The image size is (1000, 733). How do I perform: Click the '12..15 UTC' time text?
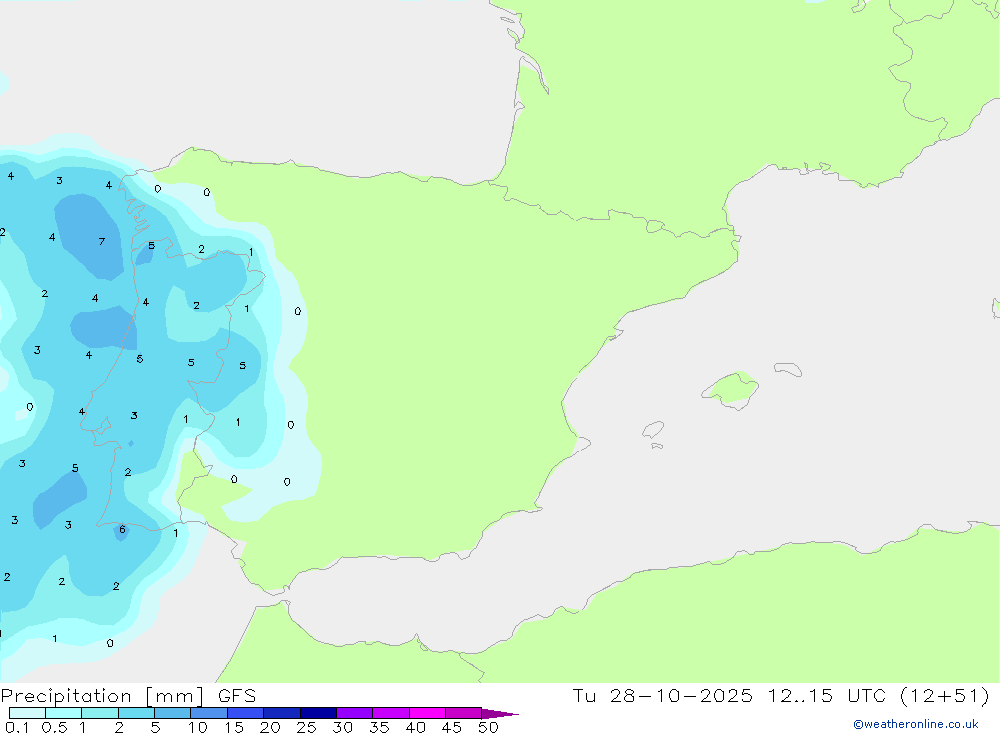tap(827, 695)
